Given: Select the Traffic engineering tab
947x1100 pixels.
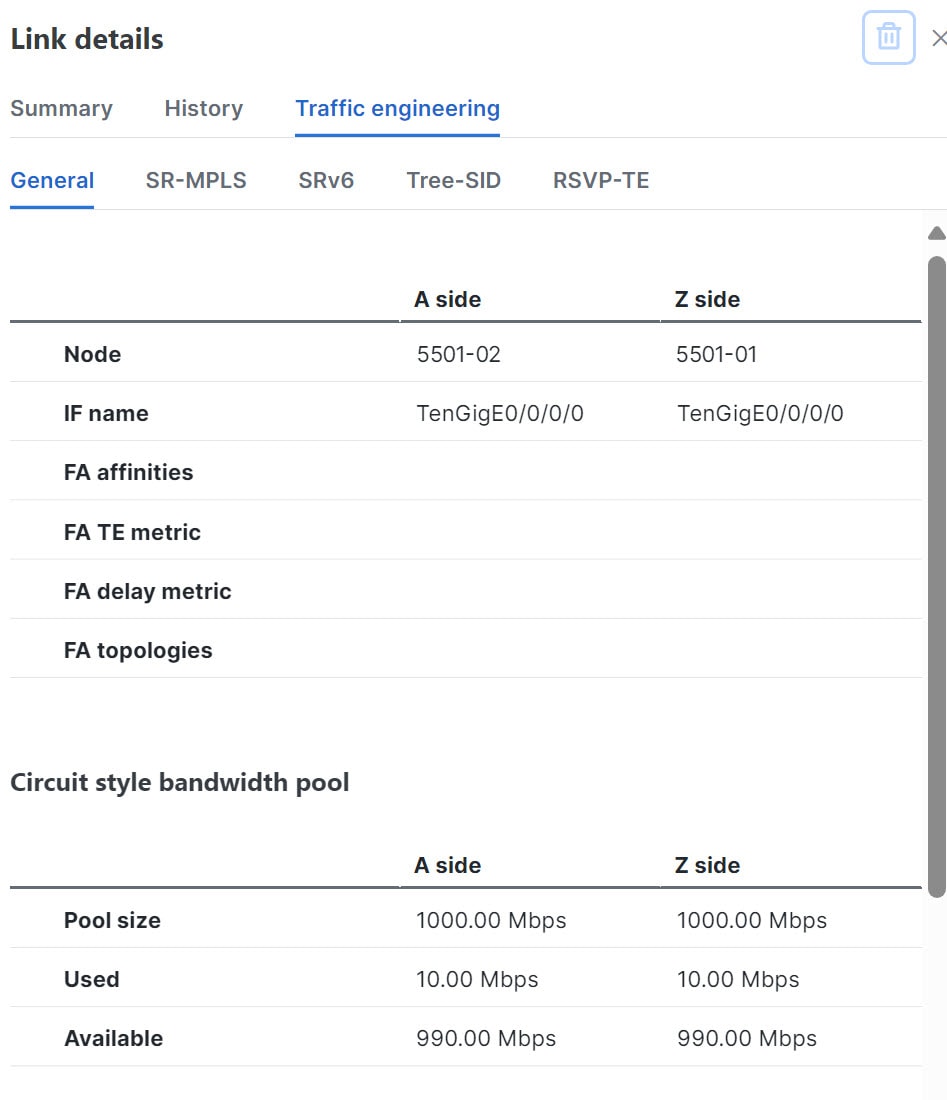Looking at the screenshot, I should pyautogui.click(x=397, y=108).
